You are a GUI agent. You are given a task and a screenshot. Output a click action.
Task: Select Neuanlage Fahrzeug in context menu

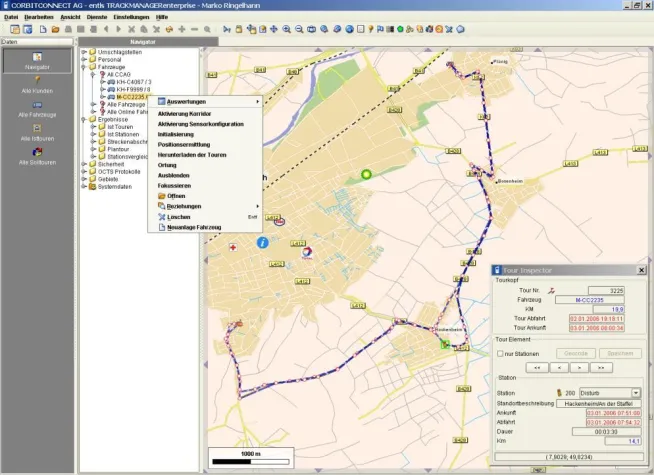(195, 227)
